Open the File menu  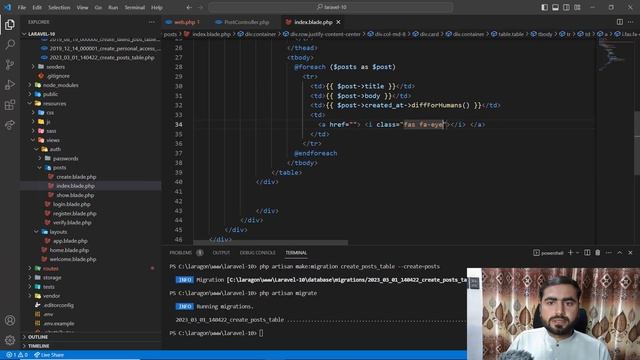click(x=22, y=7)
